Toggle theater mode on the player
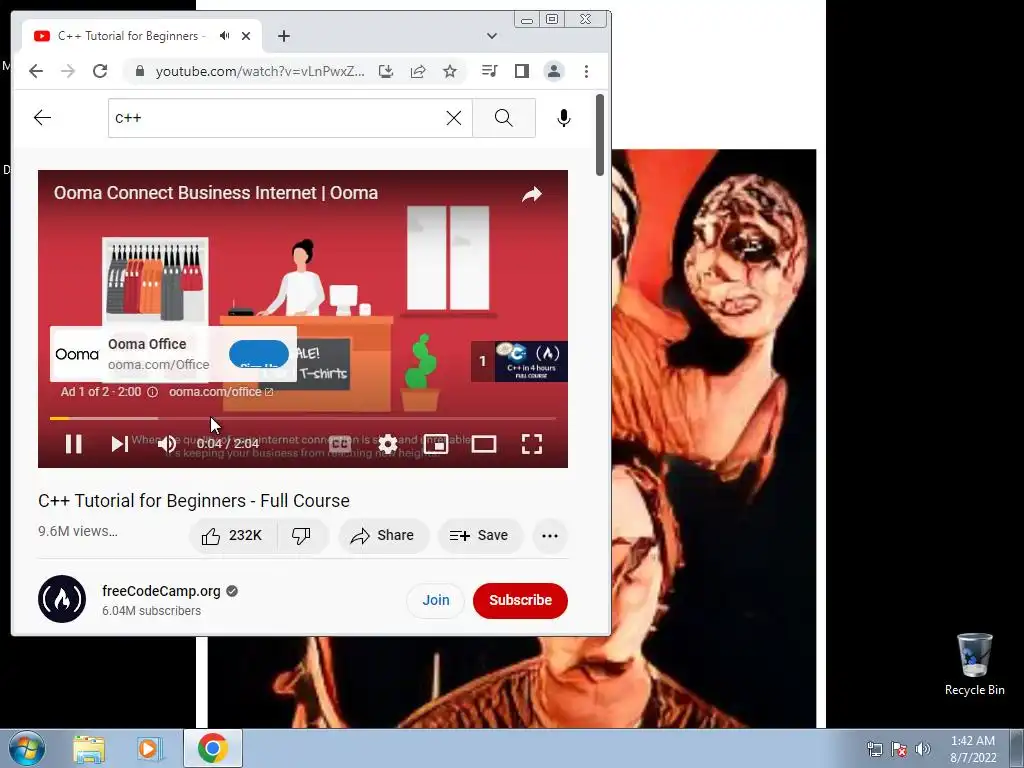Screen dimensions: 1024x768 [484, 444]
